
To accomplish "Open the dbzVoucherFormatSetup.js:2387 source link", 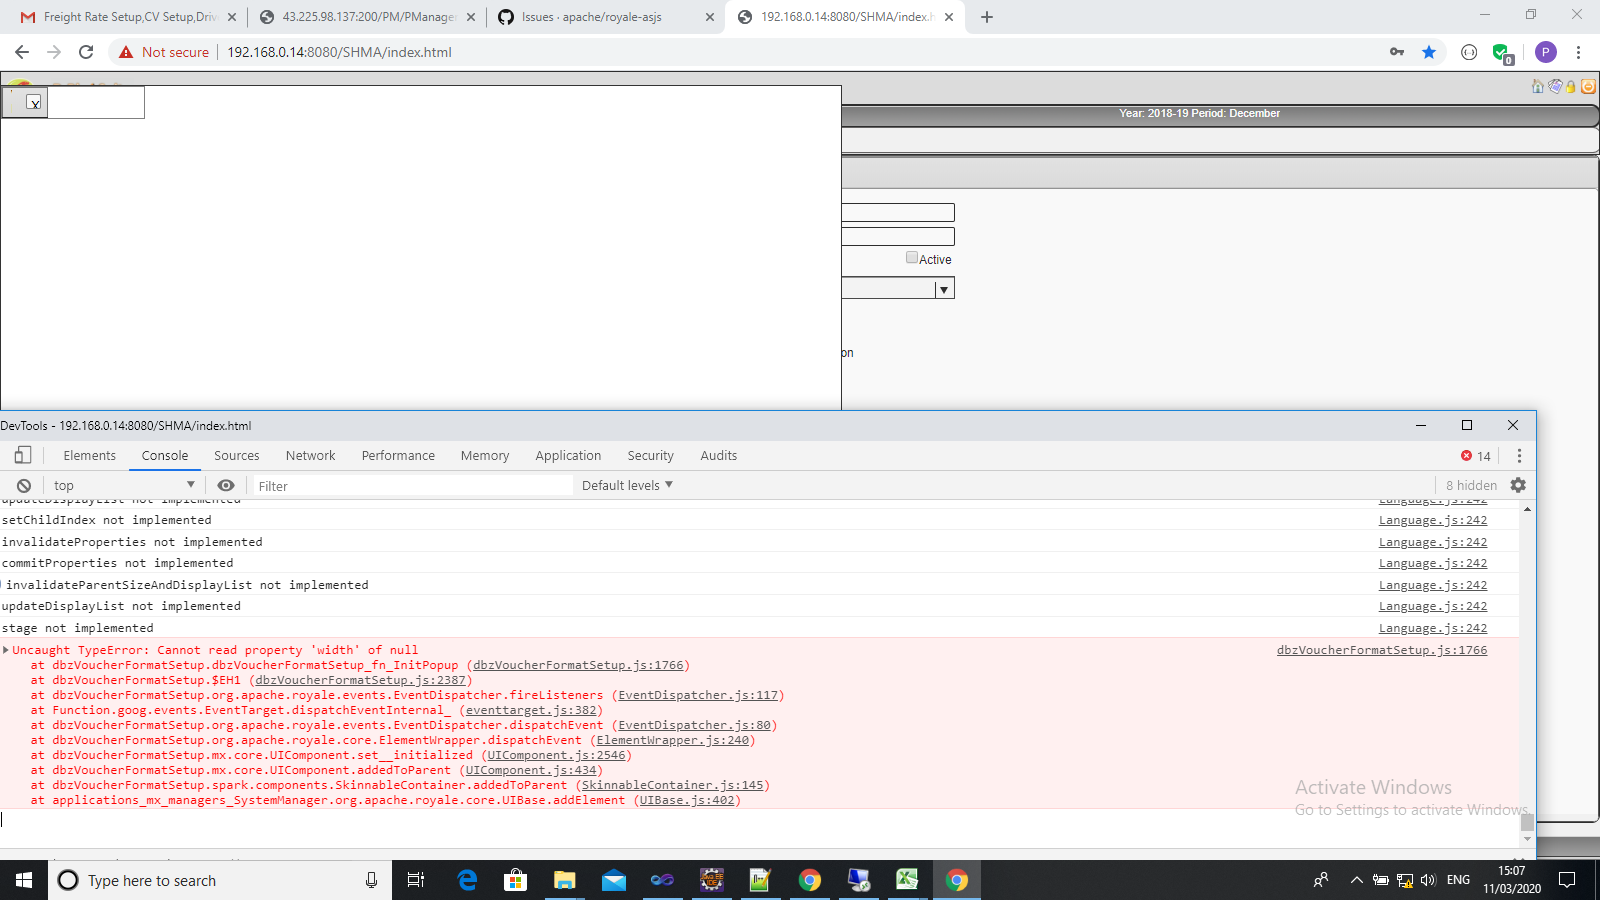I will coord(361,680).
